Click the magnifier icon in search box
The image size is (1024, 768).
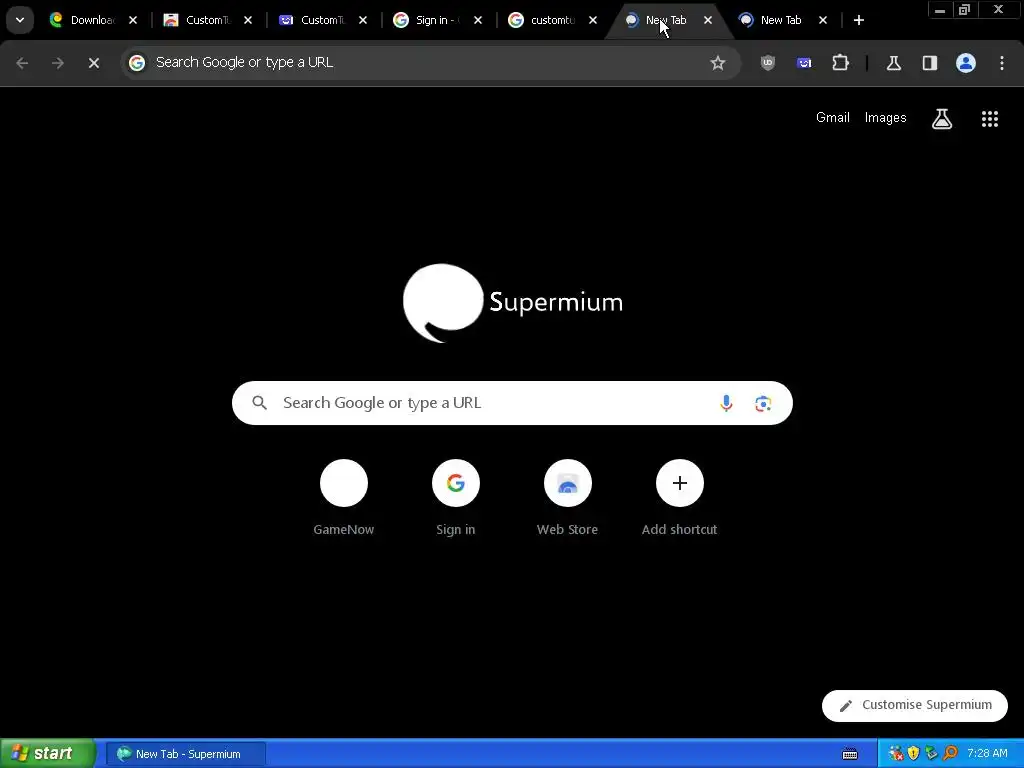259,403
